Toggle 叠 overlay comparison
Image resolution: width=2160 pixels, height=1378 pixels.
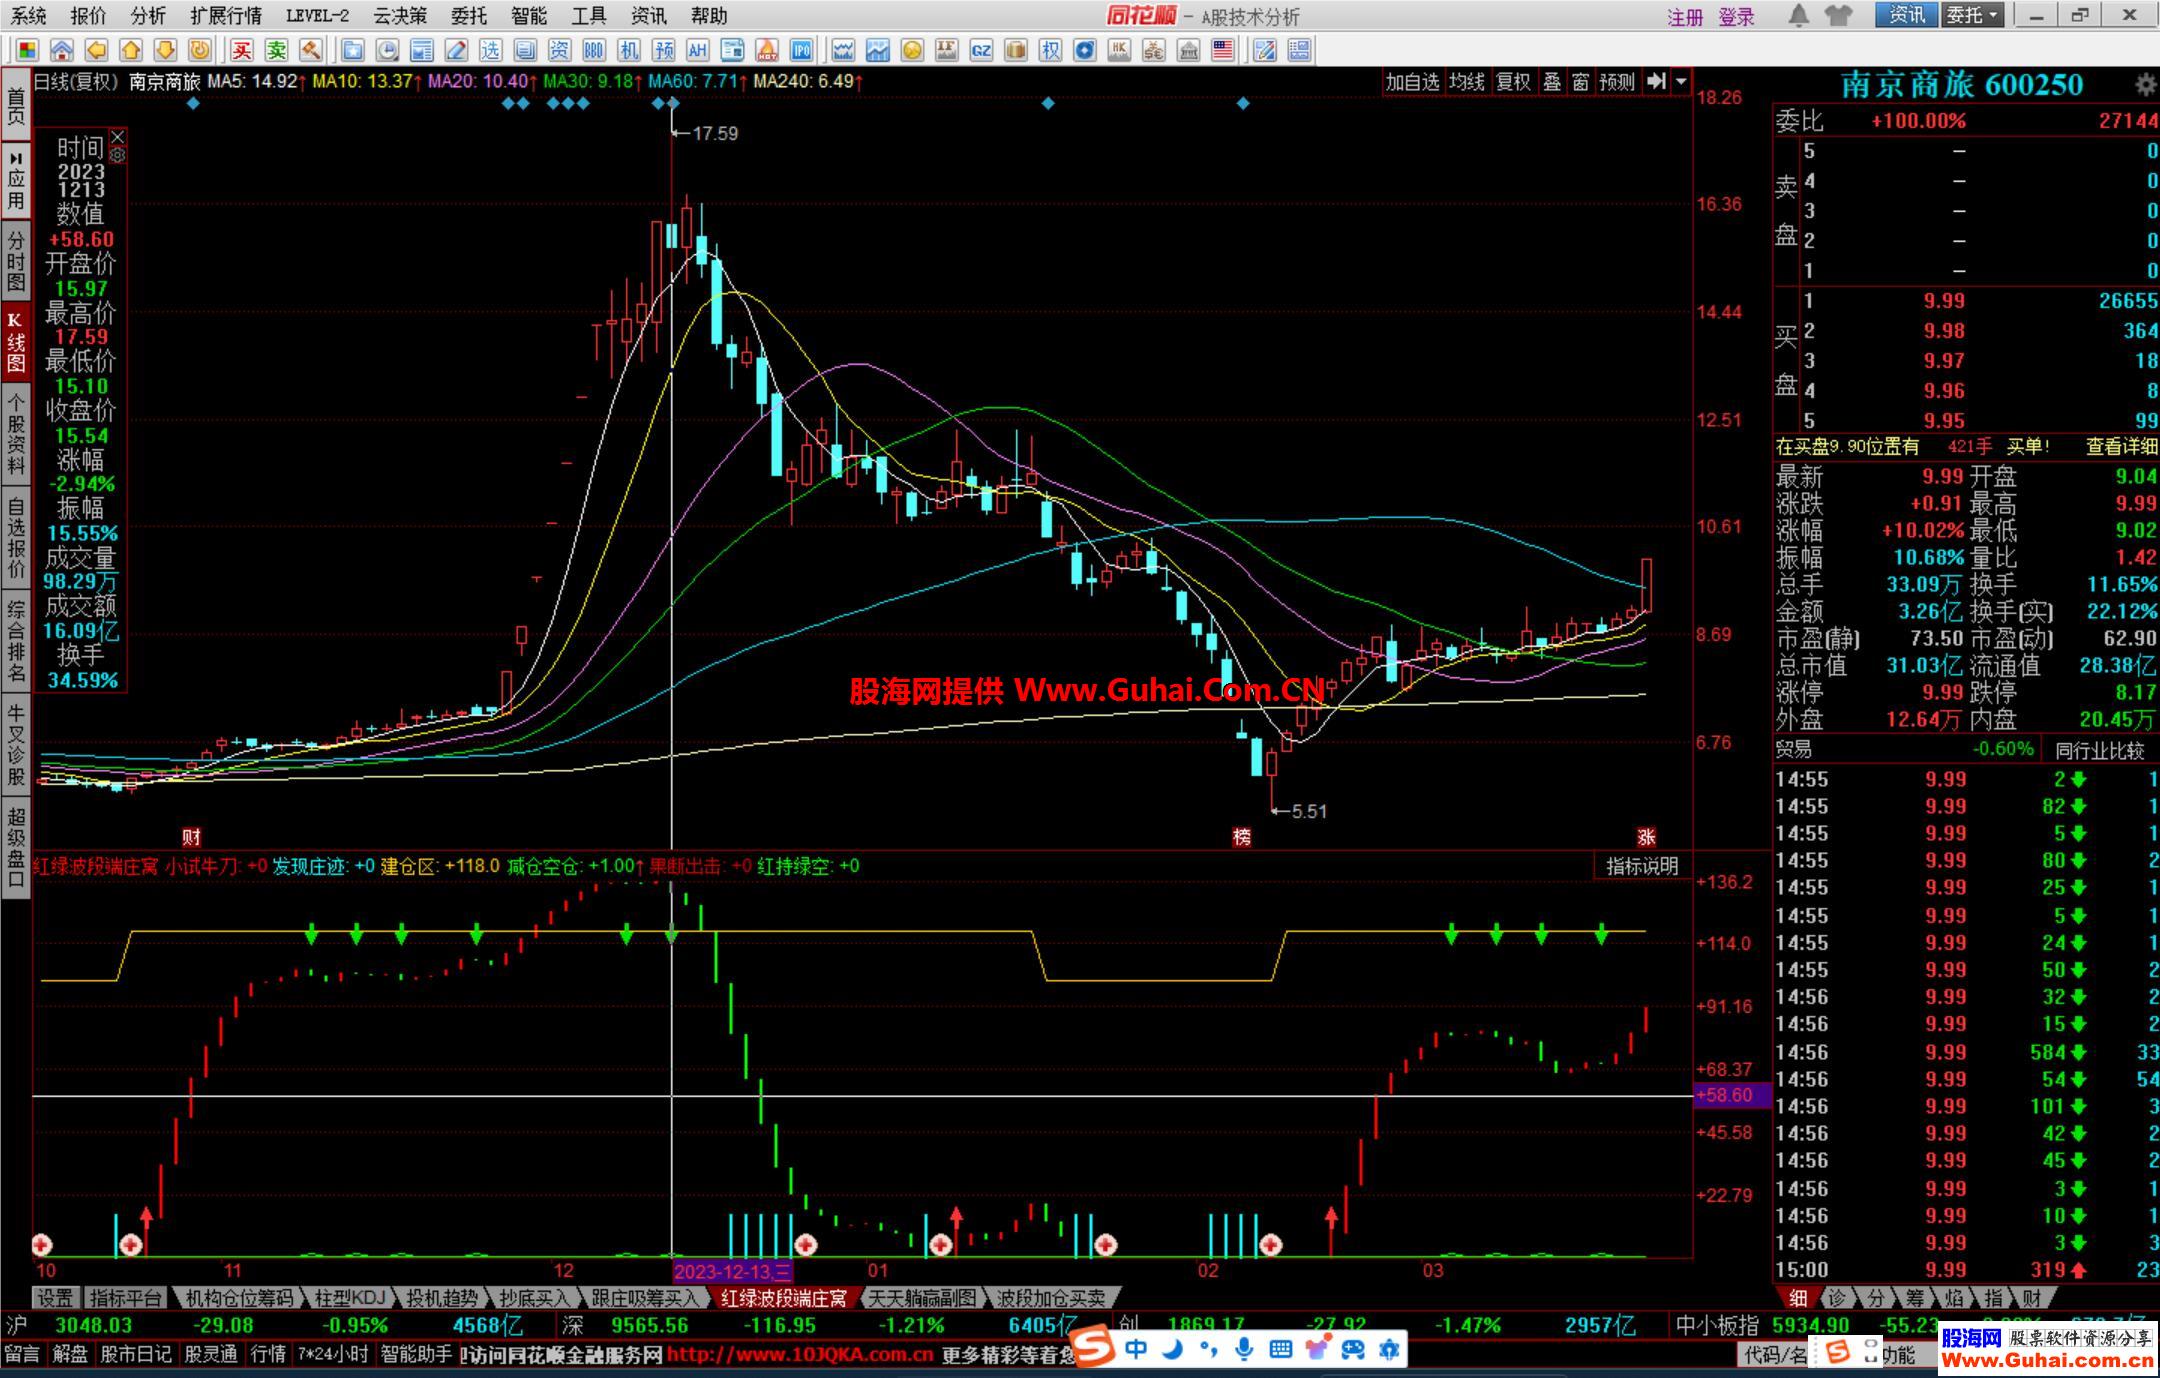click(x=1551, y=82)
